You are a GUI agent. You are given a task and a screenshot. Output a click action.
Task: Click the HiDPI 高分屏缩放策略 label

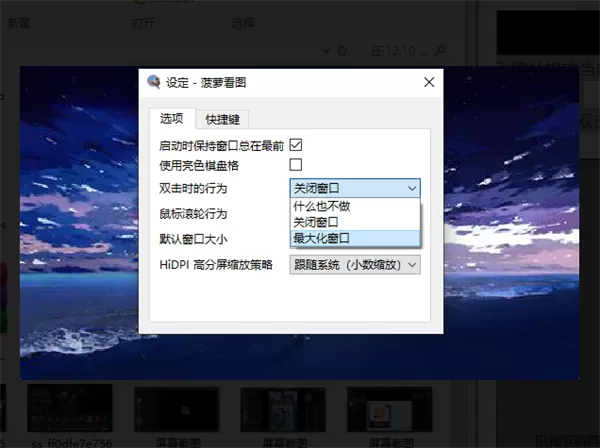(216, 265)
